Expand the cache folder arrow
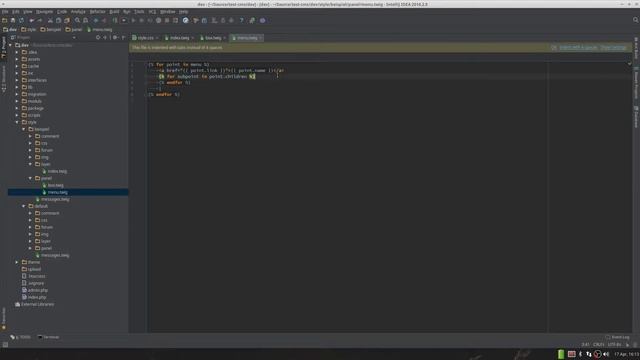This screenshot has height=360, width=640. (17, 66)
